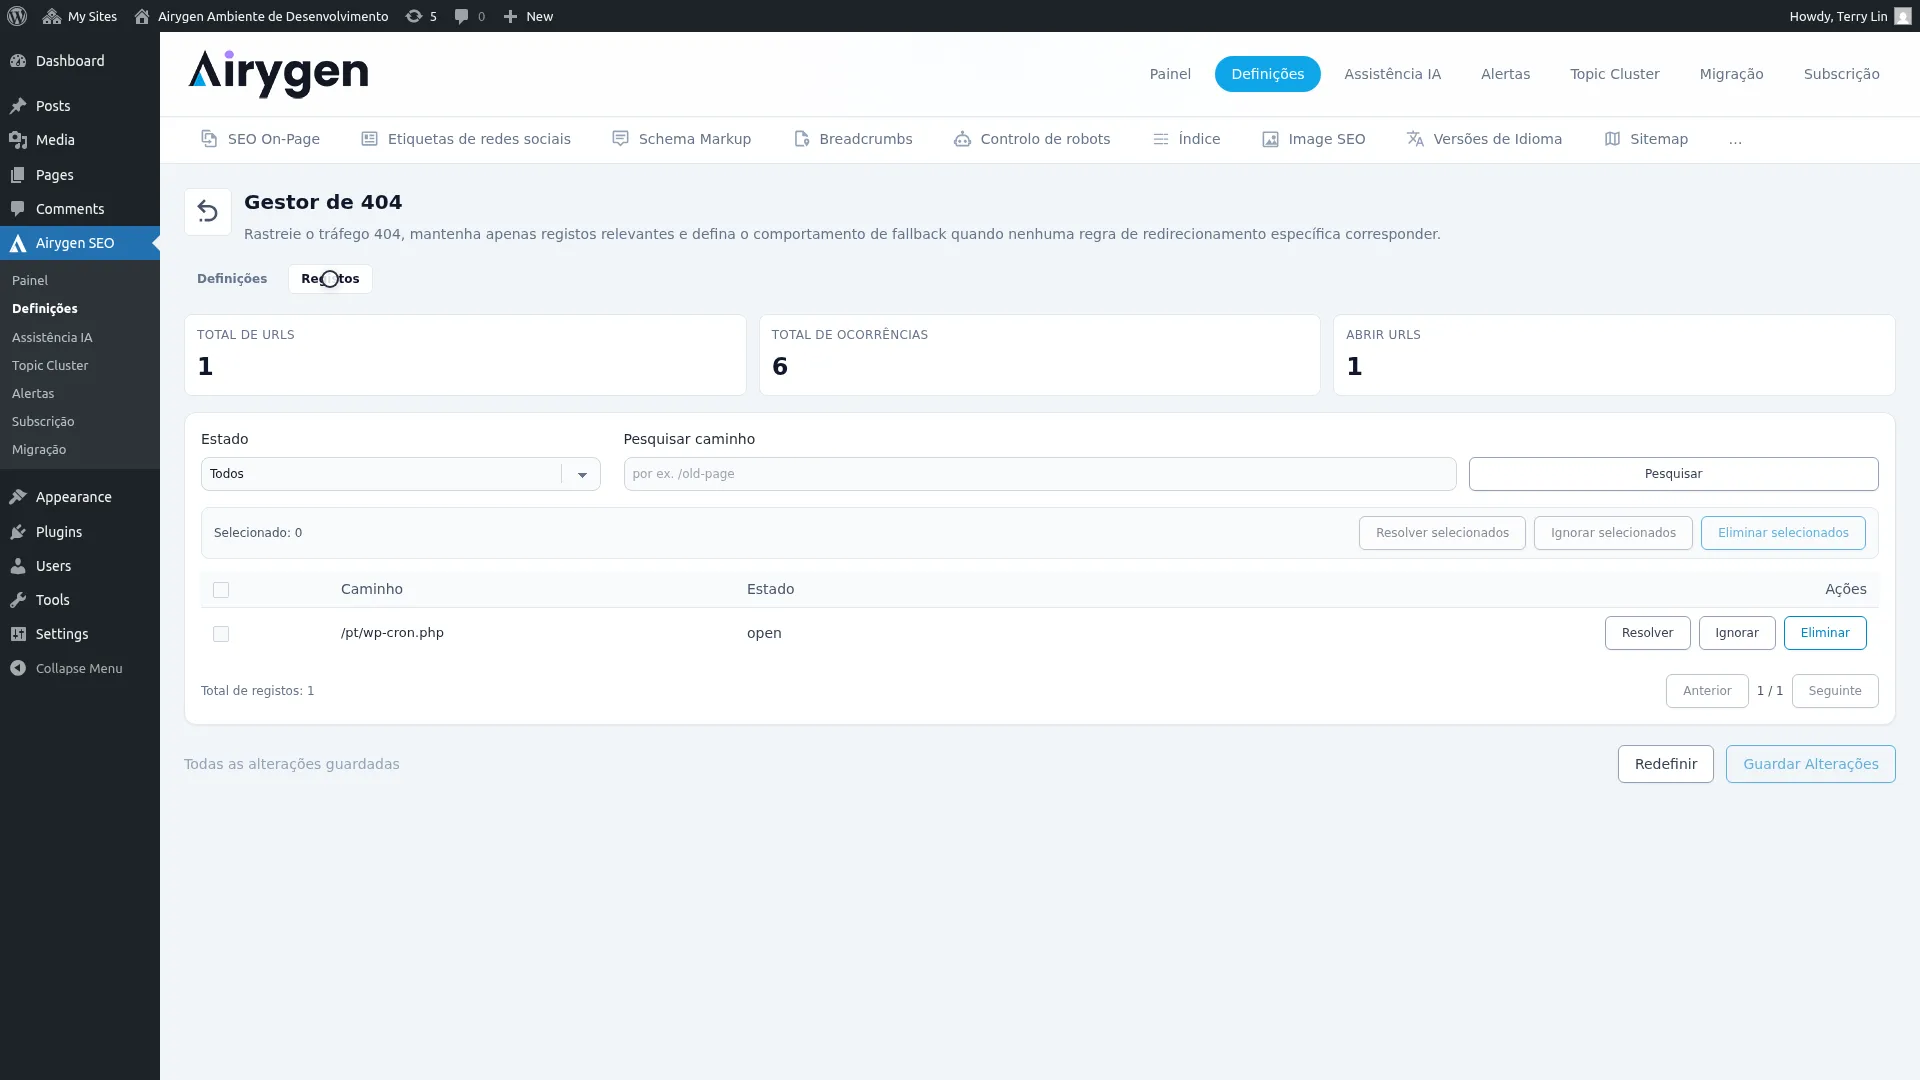Open Subscrição top navigation tab

point(1841,74)
